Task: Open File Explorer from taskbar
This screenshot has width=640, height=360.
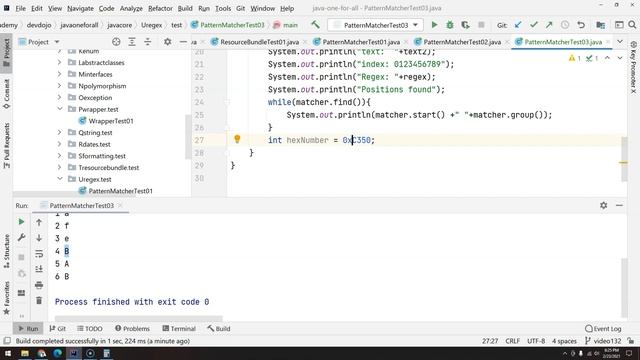Action: click(x=24, y=353)
